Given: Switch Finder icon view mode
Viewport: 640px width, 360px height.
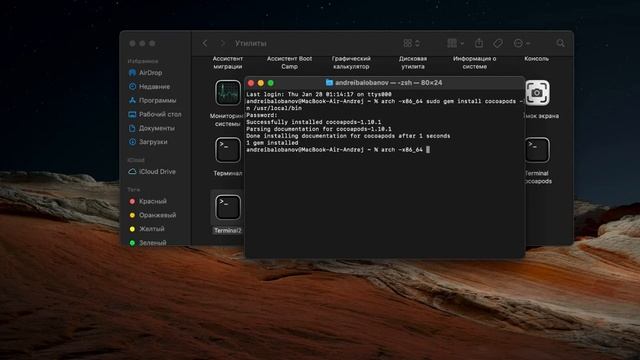Looking at the screenshot, I should point(411,43).
